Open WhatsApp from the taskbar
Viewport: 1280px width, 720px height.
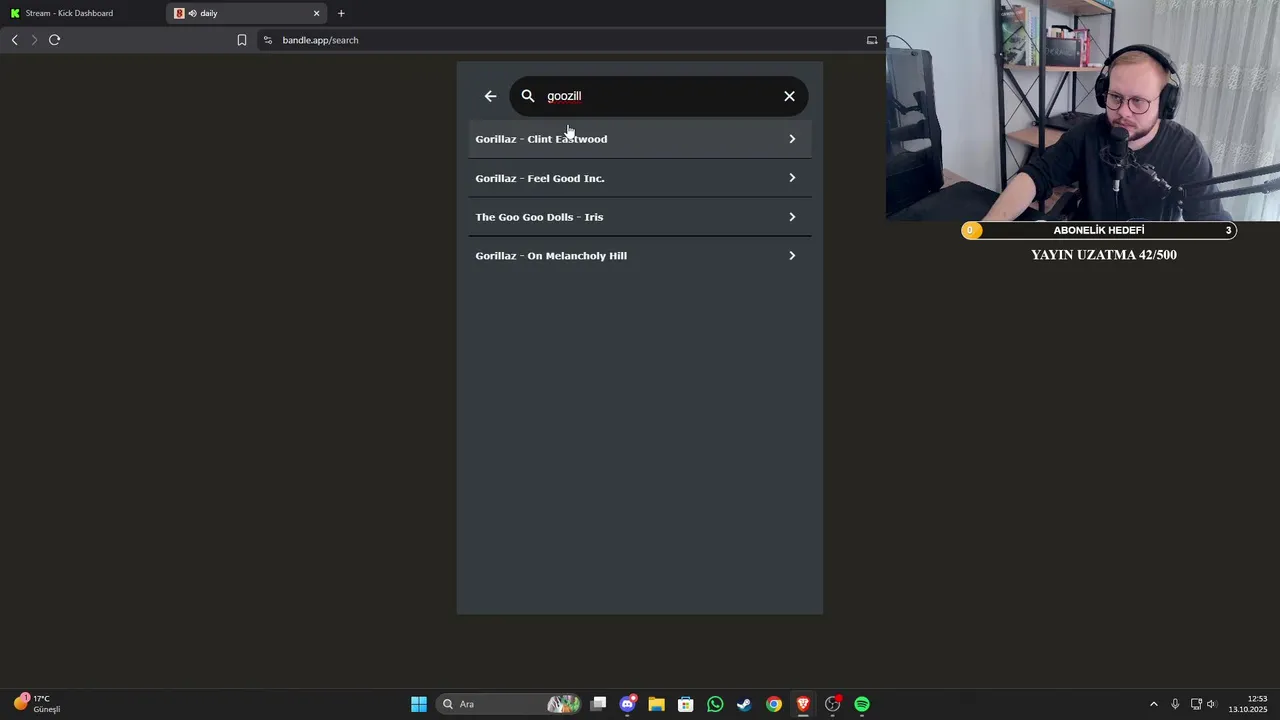(715, 704)
